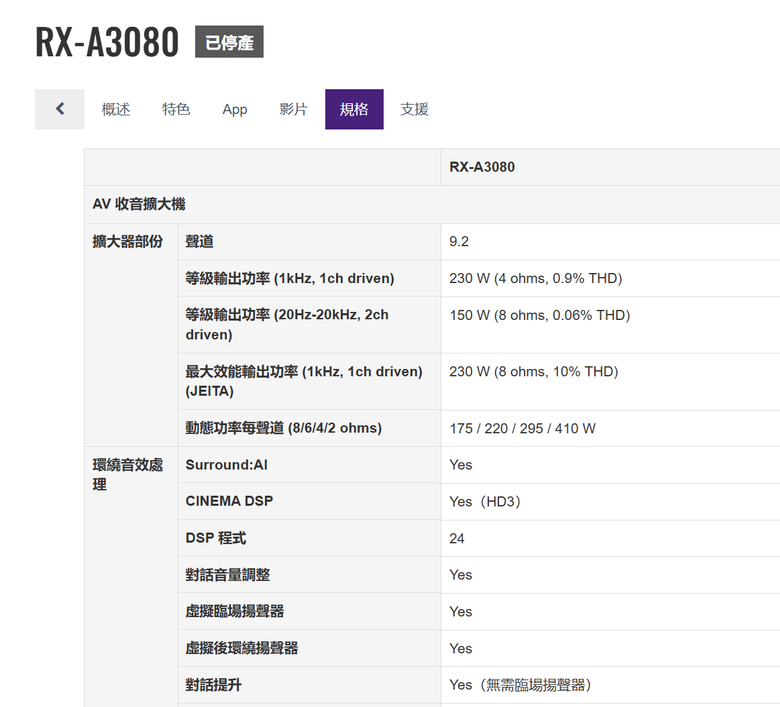Select the 規格 tab

point(354,109)
